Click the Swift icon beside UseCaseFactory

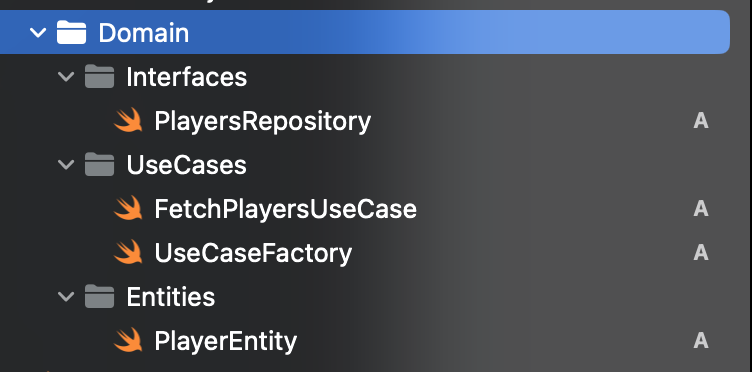[x=128, y=252]
